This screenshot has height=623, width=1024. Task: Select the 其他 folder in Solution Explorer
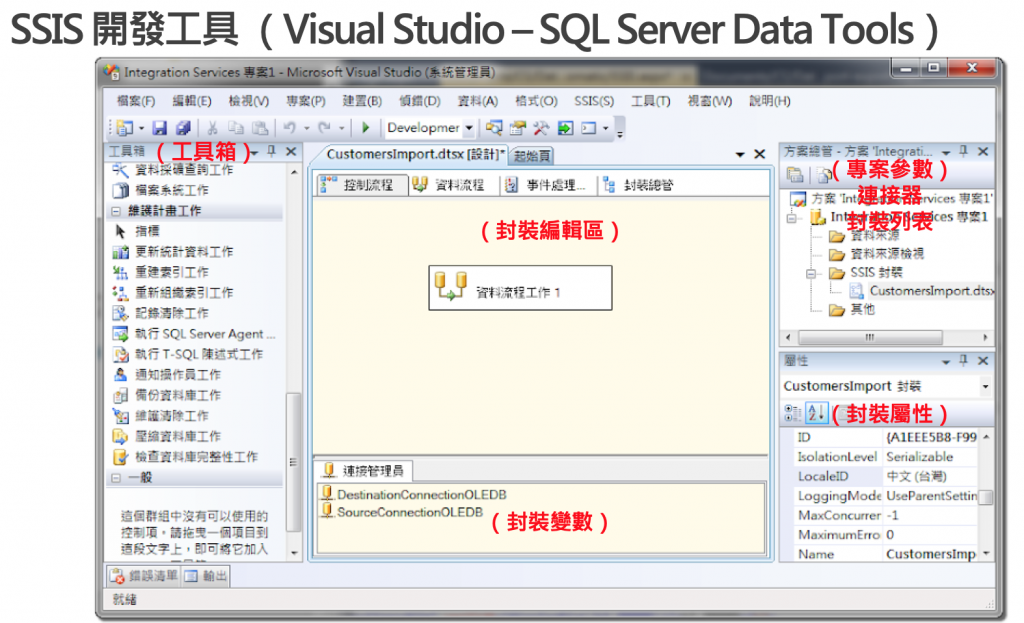pos(852,310)
